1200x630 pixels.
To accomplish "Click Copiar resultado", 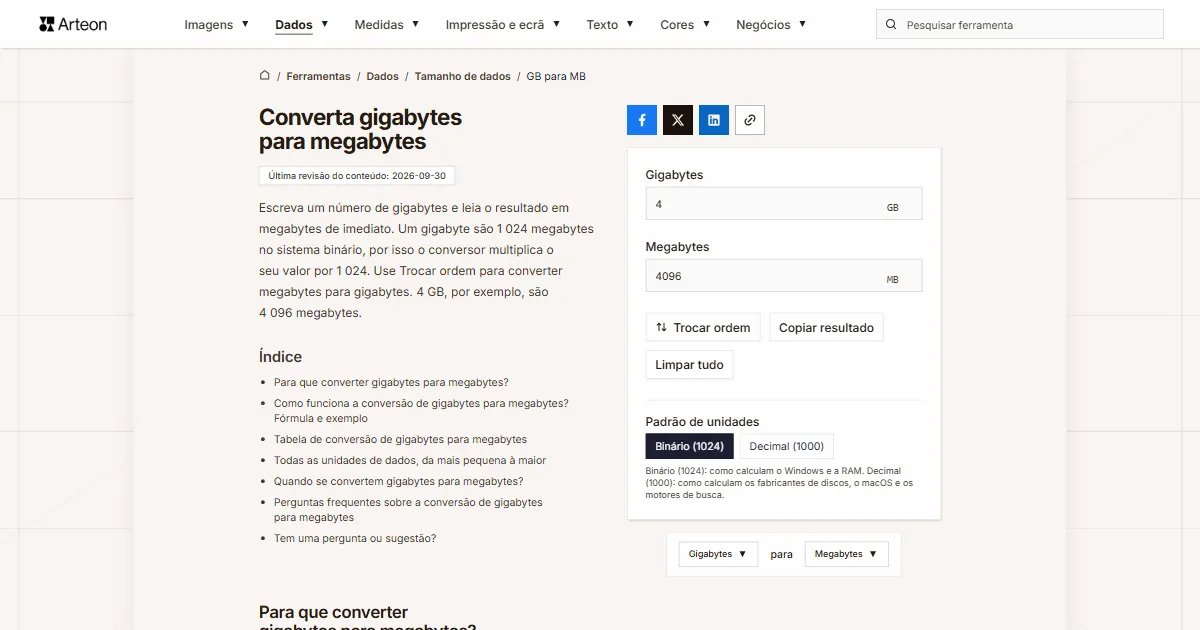I will click(826, 328).
